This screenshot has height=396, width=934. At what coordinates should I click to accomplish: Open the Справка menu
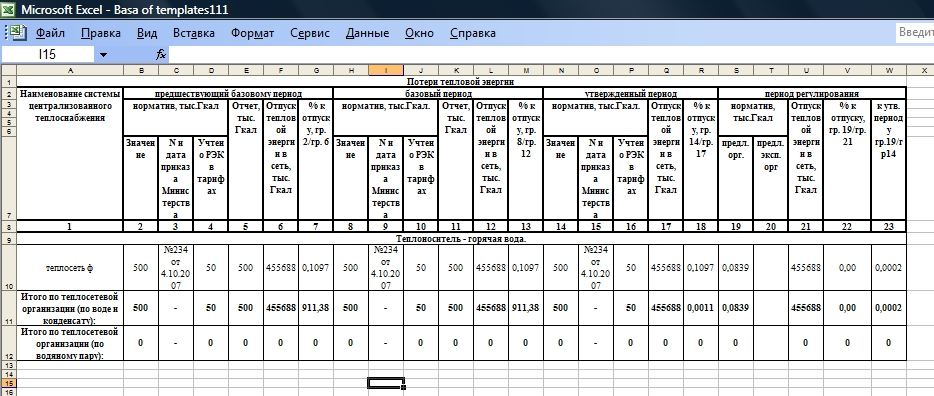pyautogui.click(x=472, y=33)
